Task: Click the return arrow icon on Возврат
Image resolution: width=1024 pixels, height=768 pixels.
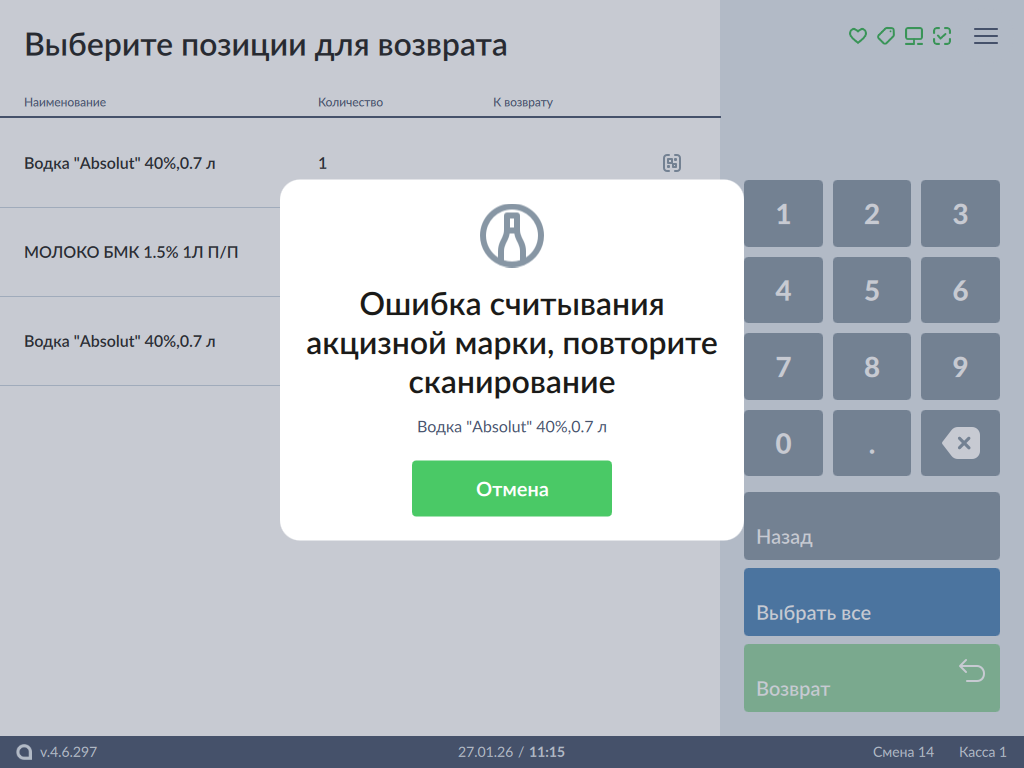Action: point(972,670)
